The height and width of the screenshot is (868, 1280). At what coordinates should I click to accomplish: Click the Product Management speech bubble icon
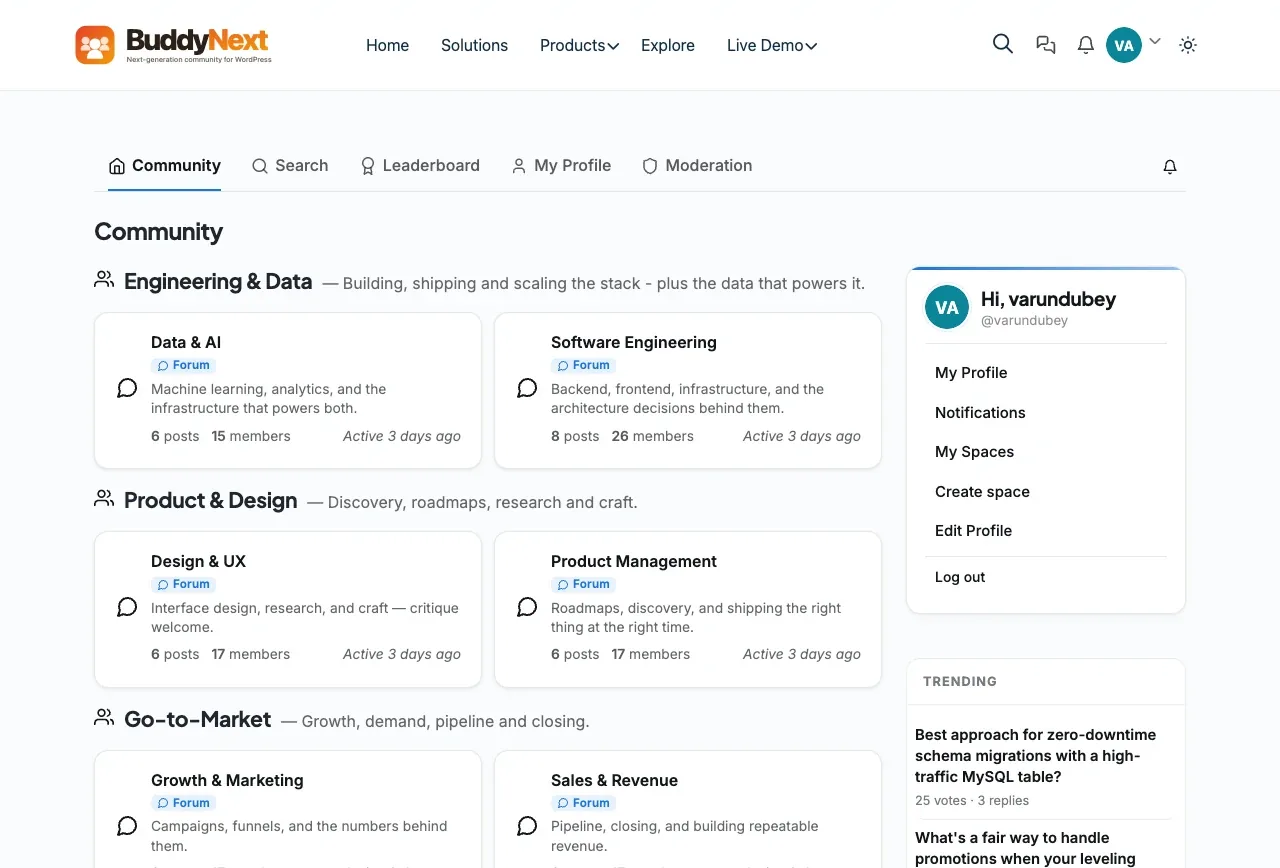(x=527, y=607)
